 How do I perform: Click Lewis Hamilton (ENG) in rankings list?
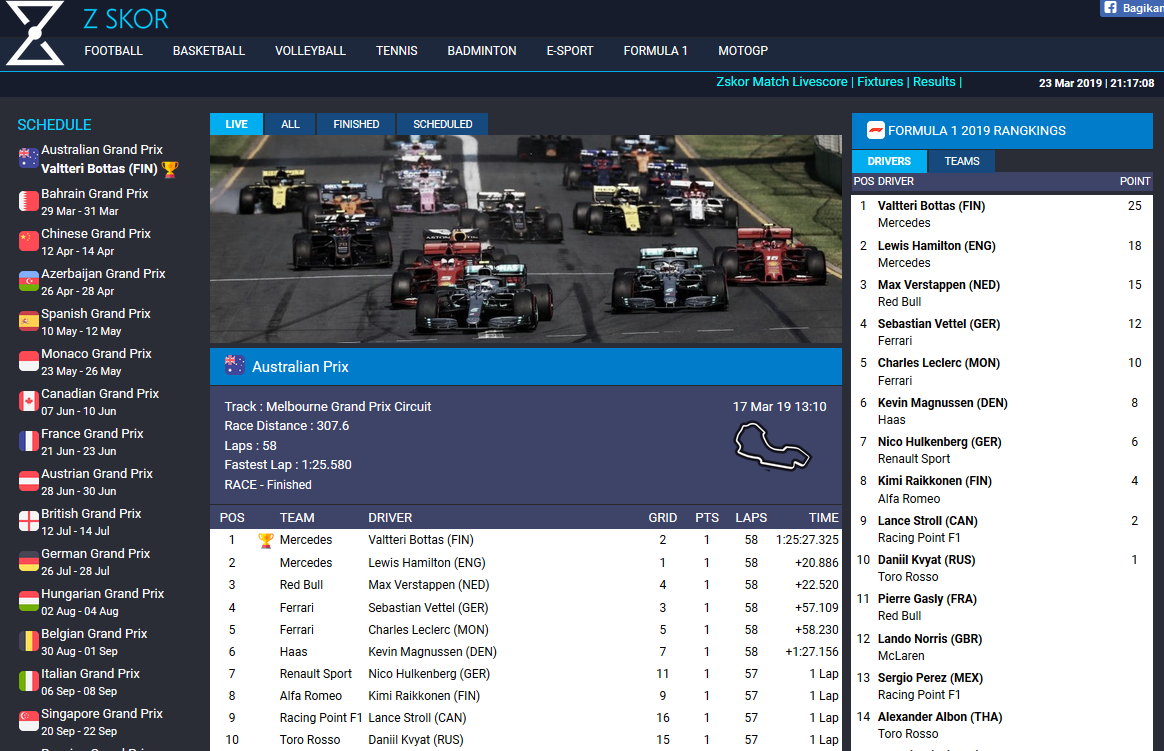point(936,246)
